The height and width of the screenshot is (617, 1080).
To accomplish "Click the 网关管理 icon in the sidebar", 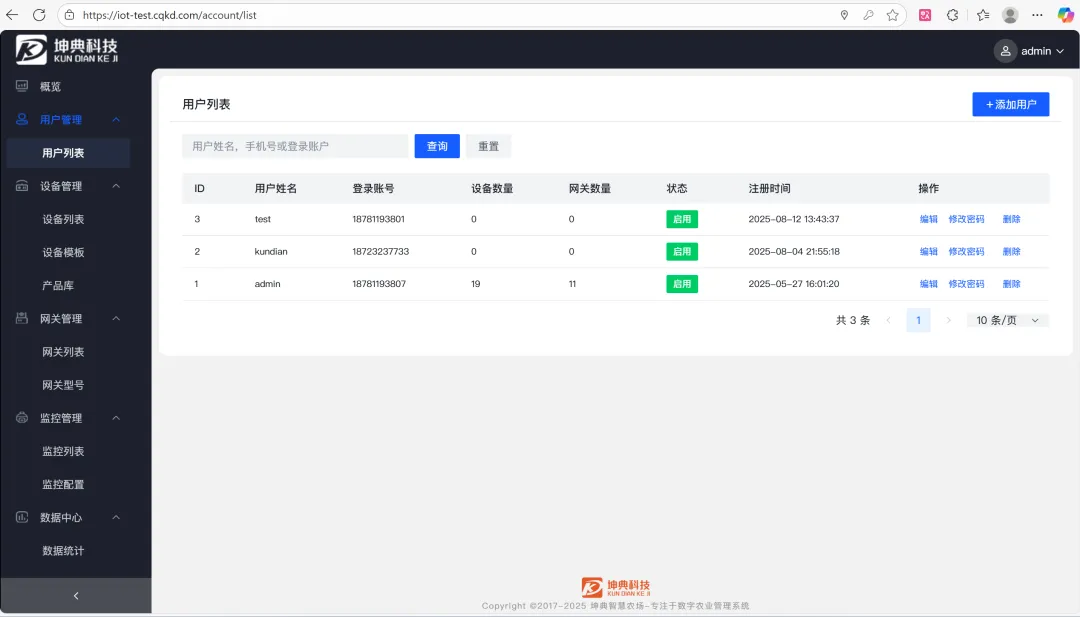I will click(22, 318).
